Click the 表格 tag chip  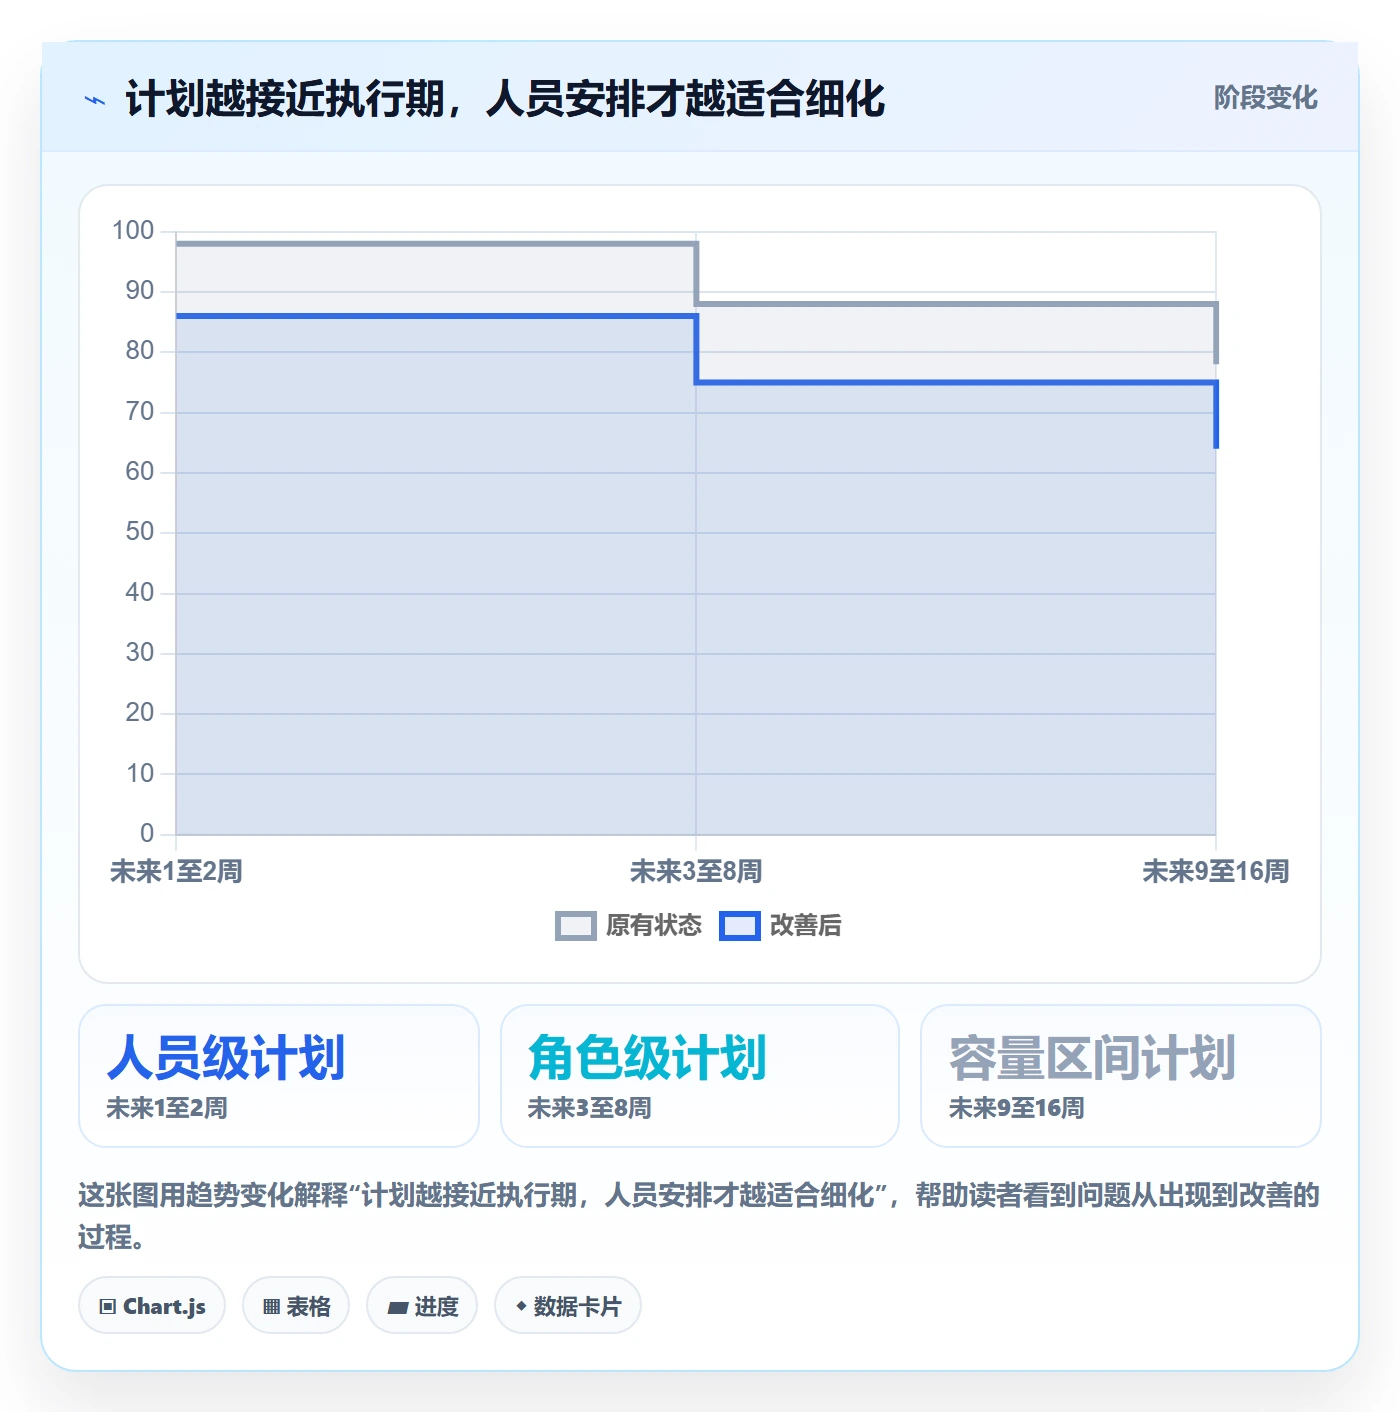[296, 1306]
